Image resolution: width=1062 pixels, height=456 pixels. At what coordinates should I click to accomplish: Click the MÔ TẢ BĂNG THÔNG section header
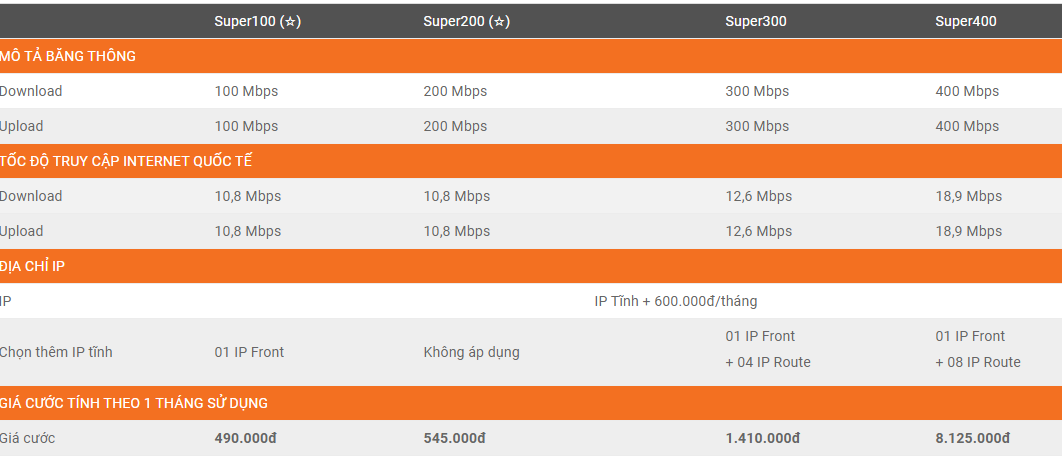pyautogui.click(x=68, y=56)
